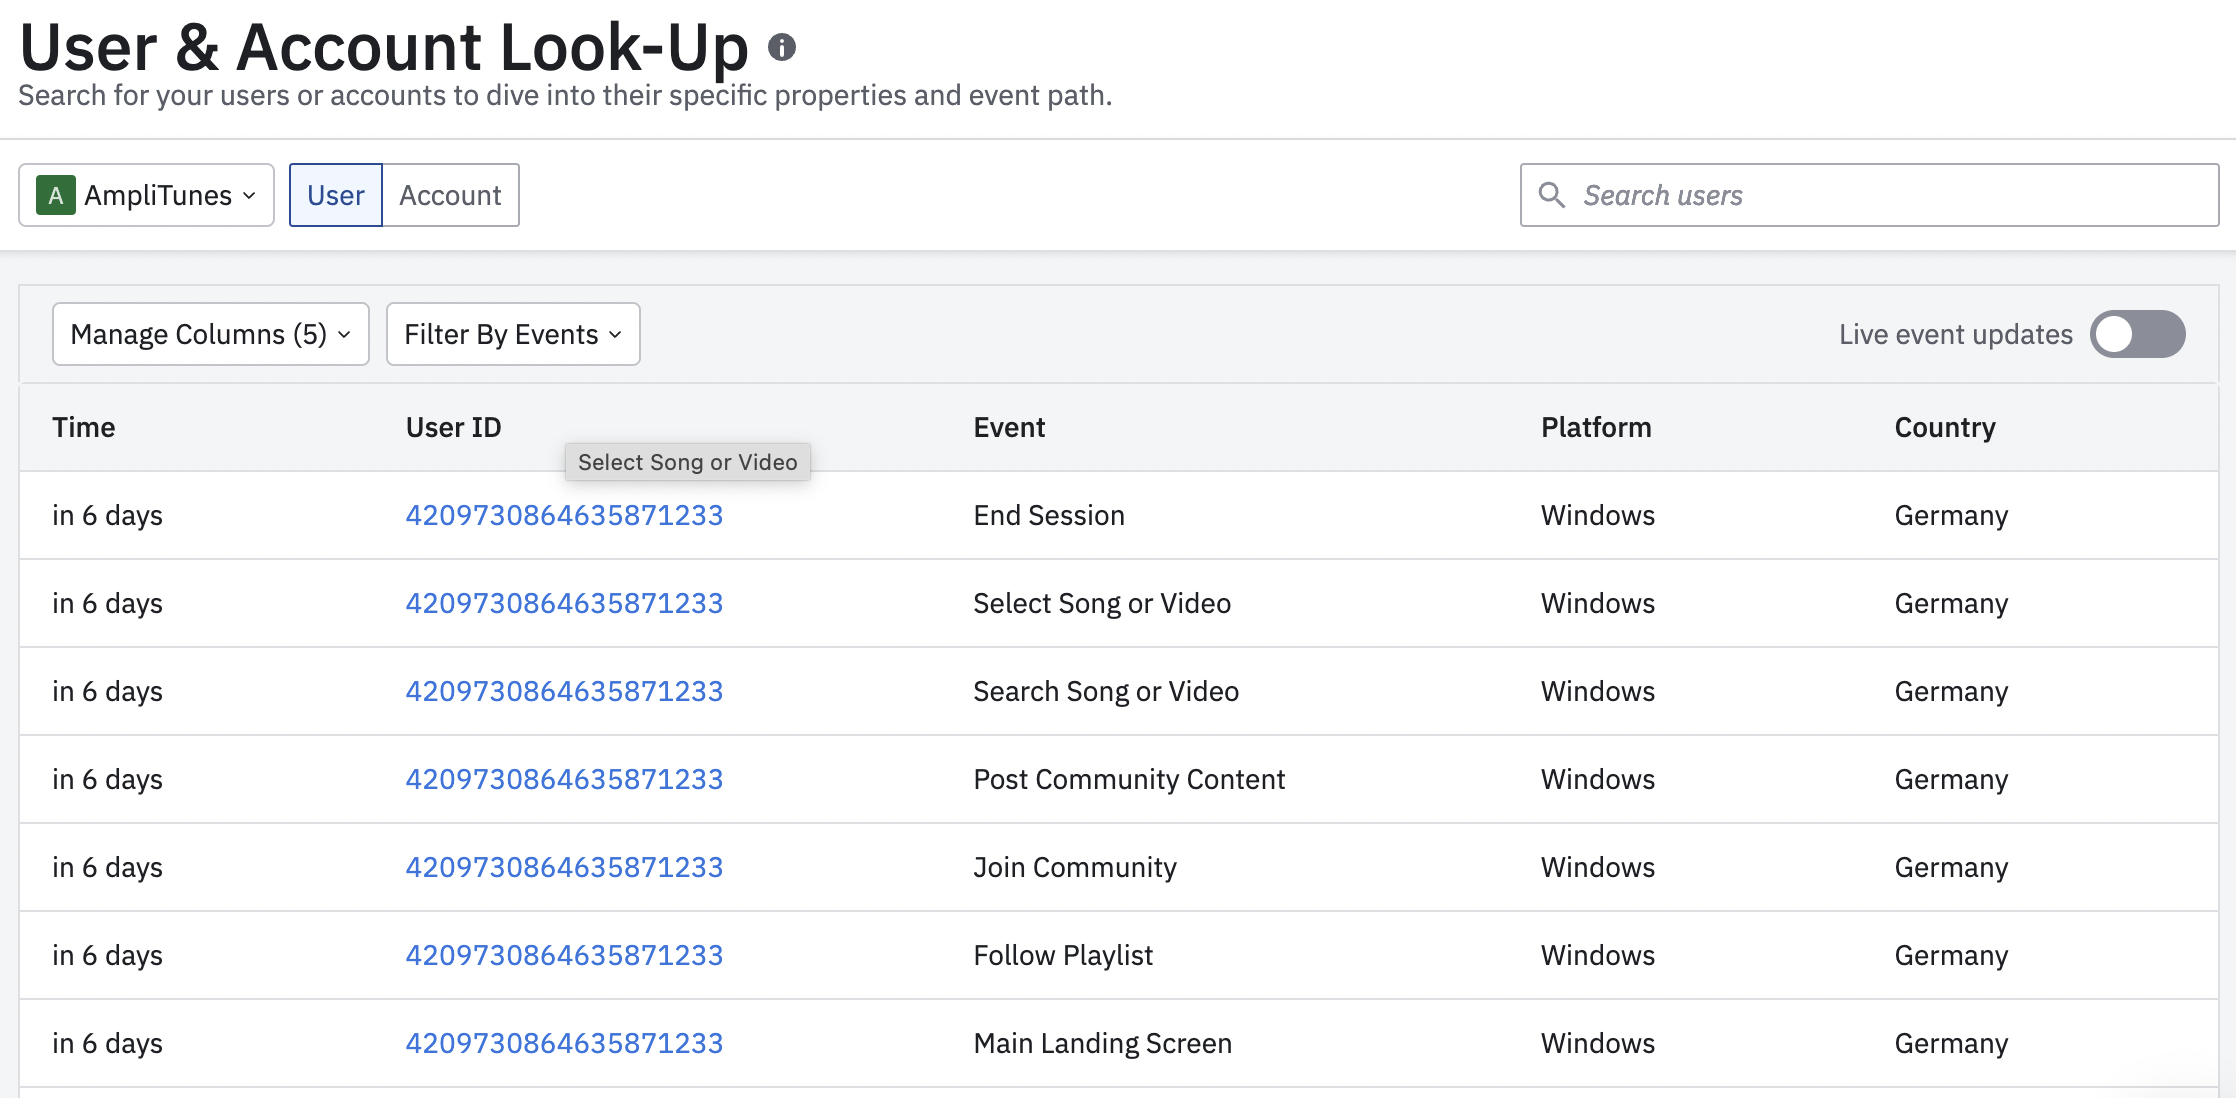This screenshot has width=2236, height=1098.
Task: Click the User ID column header
Action: pos(453,427)
